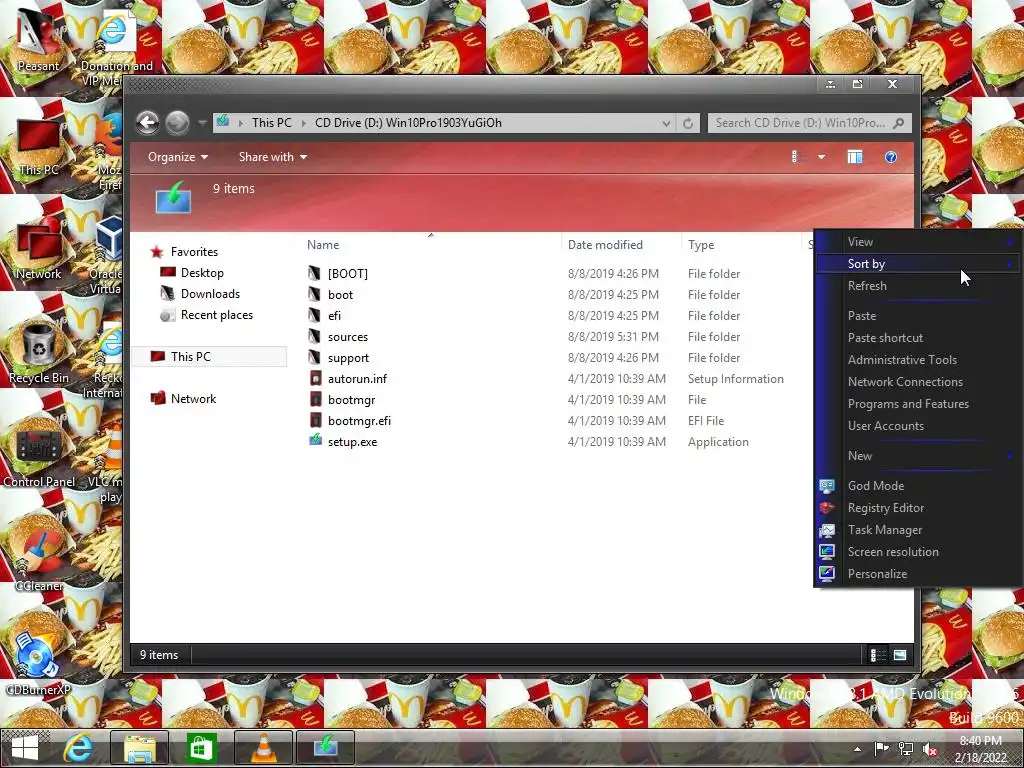Screen dimensions: 1024x768
Task: Open the blue Help icon
Action: (891, 157)
